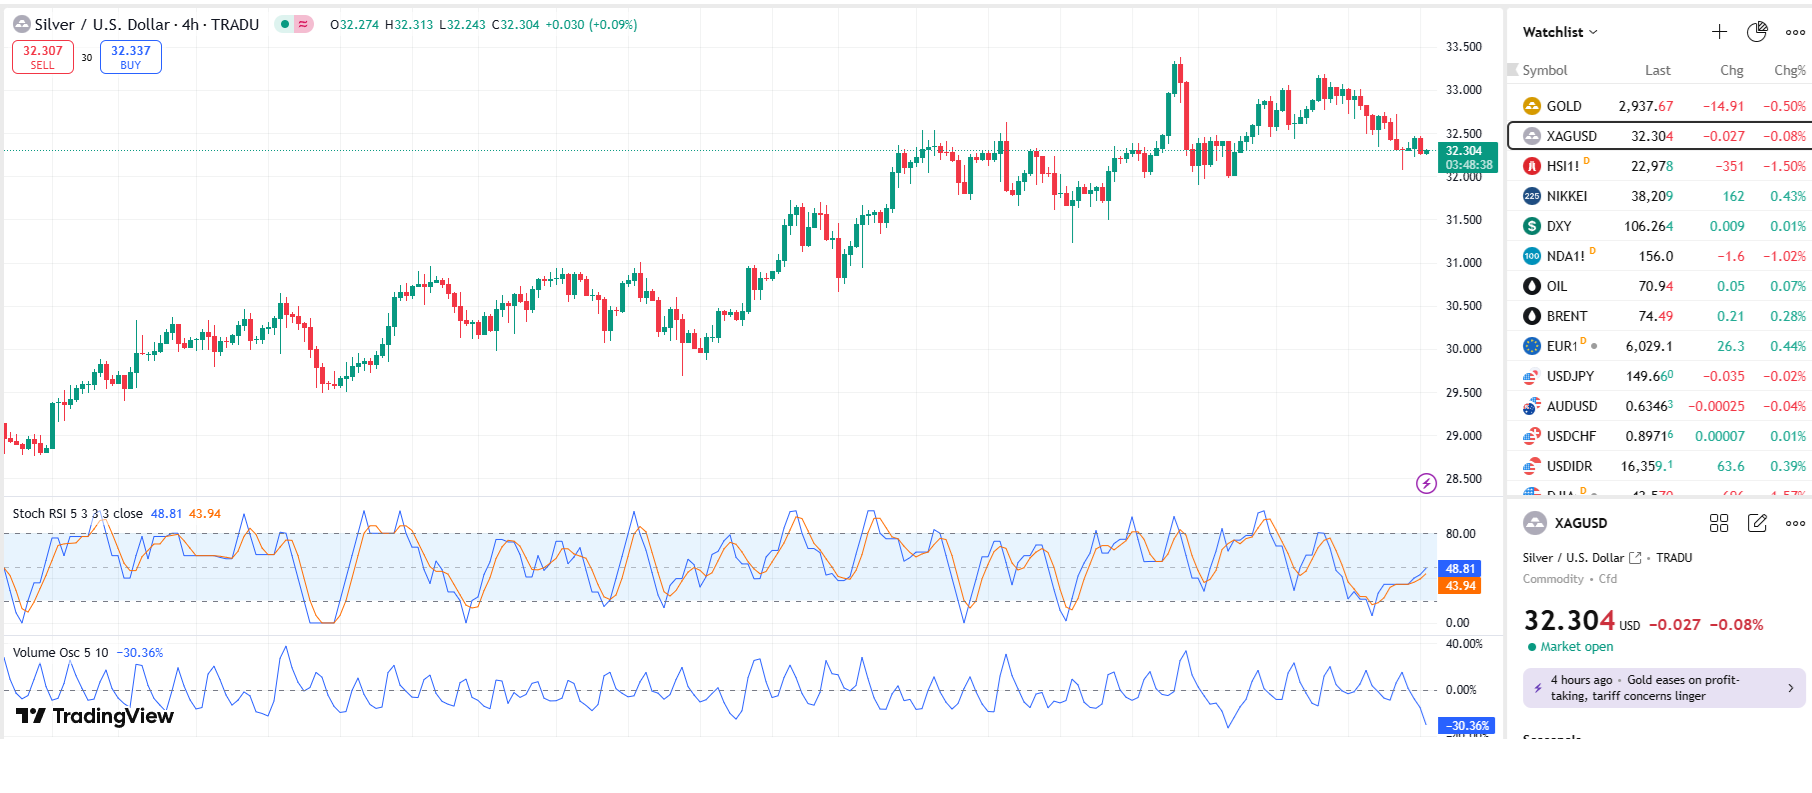Click the grid layout icon beside XAGUSD details
The width and height of the screenshot is (1812, 793).
click(1719, 523)
